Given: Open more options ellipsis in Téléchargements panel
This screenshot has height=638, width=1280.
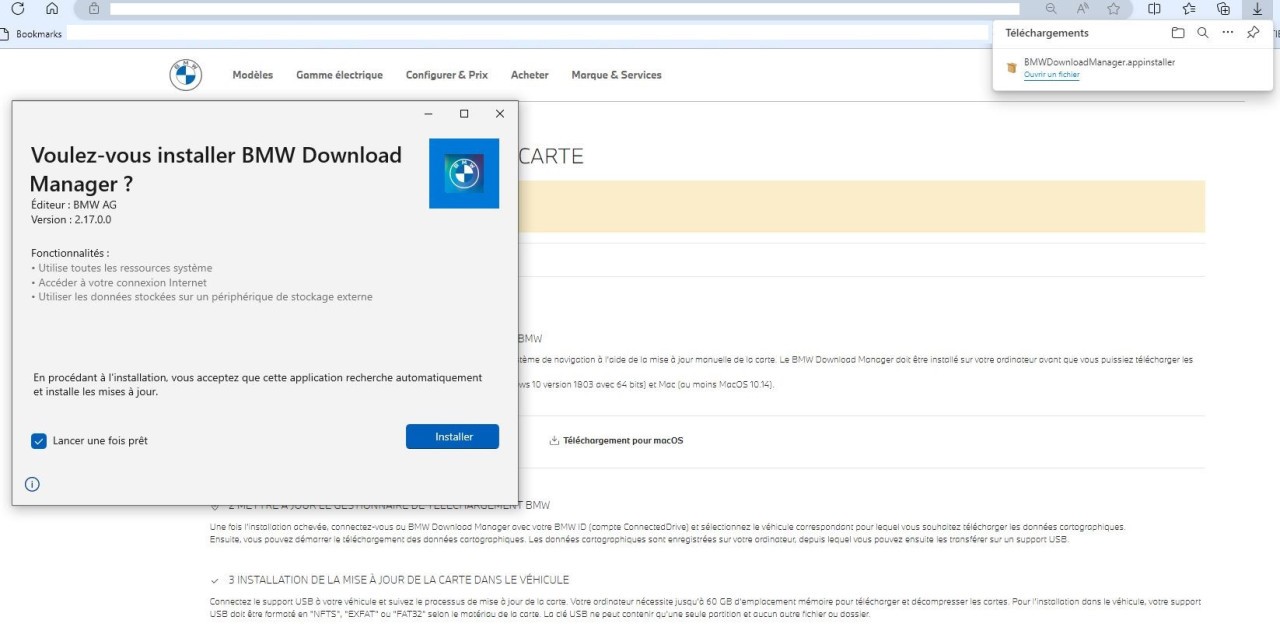Looking at the screenshot, I should [x=1228, y=33].
